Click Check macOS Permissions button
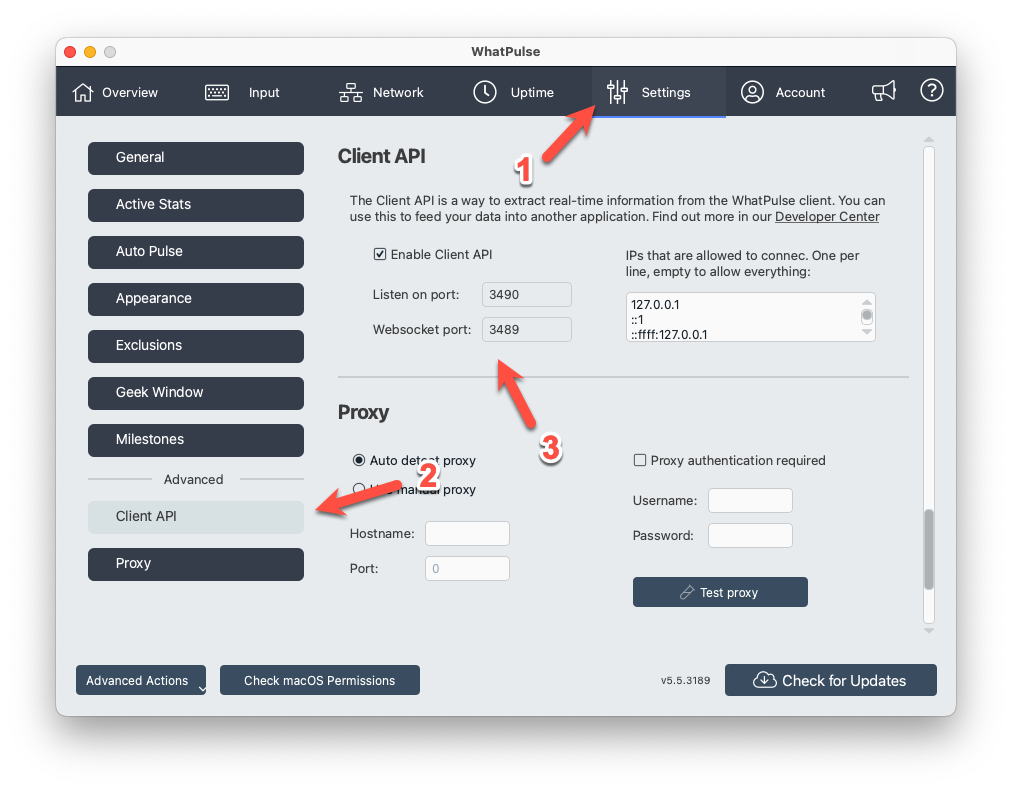 point(319,680)
